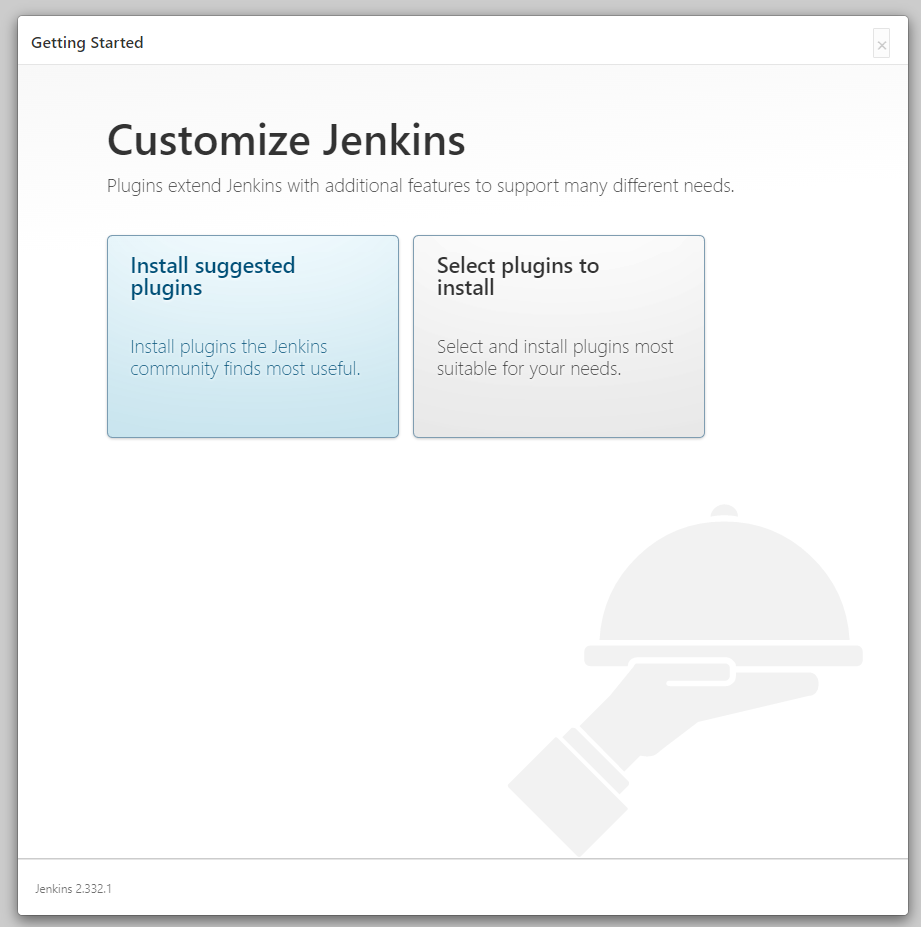Click the text 'Plugins extend Jenkins with additional features'
The height and width of the screenshot is (927, 921).
pos(290,186)
